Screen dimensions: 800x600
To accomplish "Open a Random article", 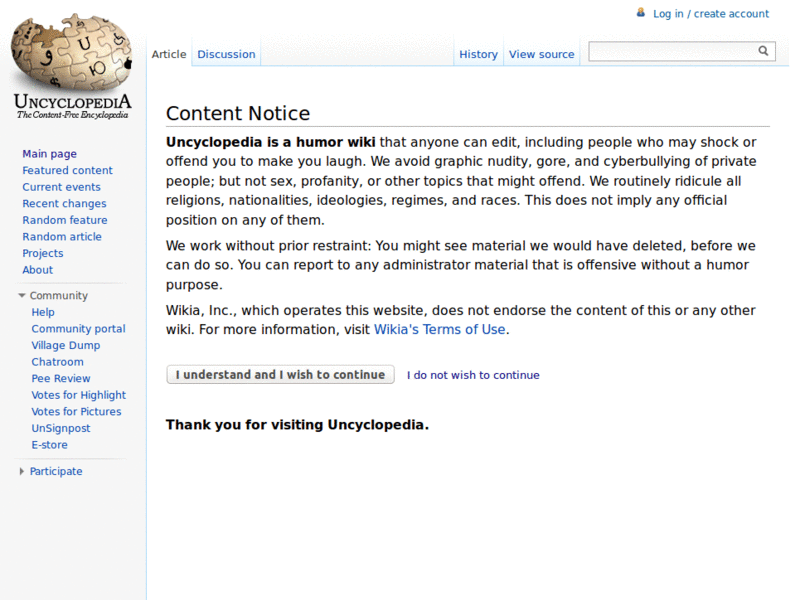I will [62, 237].
